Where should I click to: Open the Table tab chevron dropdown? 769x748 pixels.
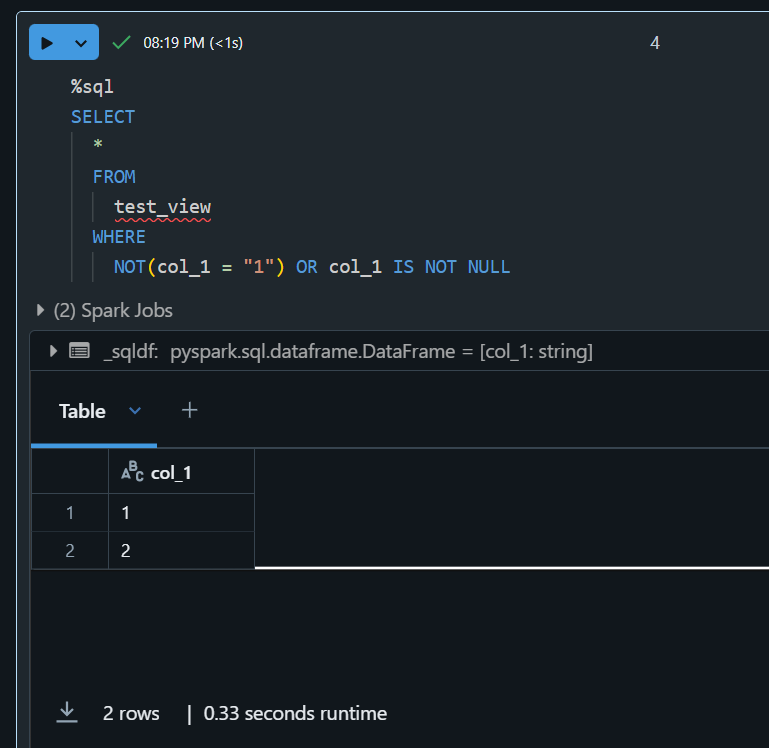(135, 411)
